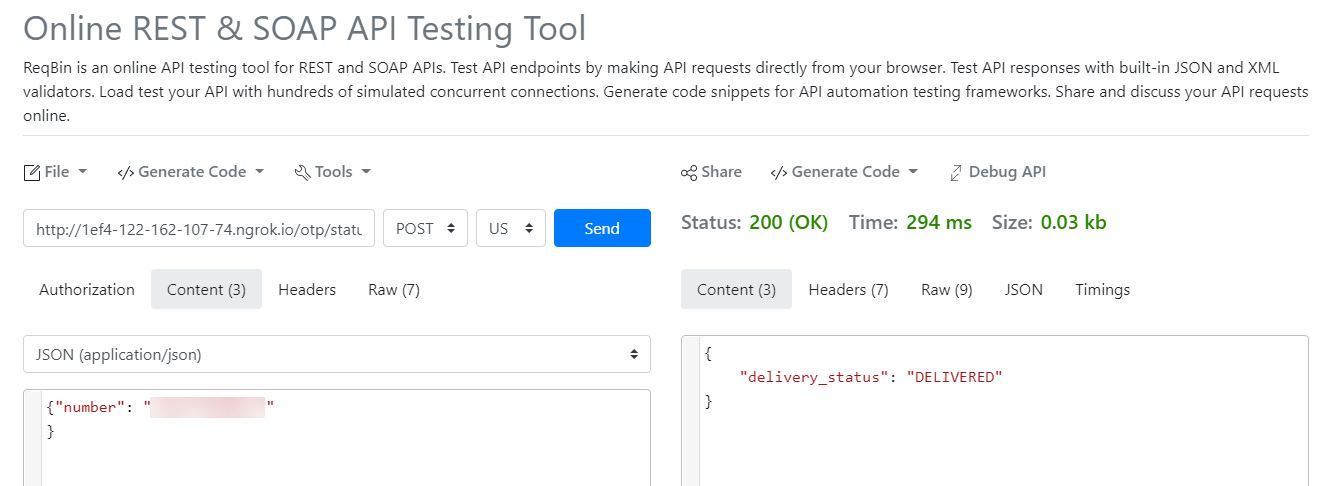Click the "DELIVERED" value in response

tap(954, 377)
